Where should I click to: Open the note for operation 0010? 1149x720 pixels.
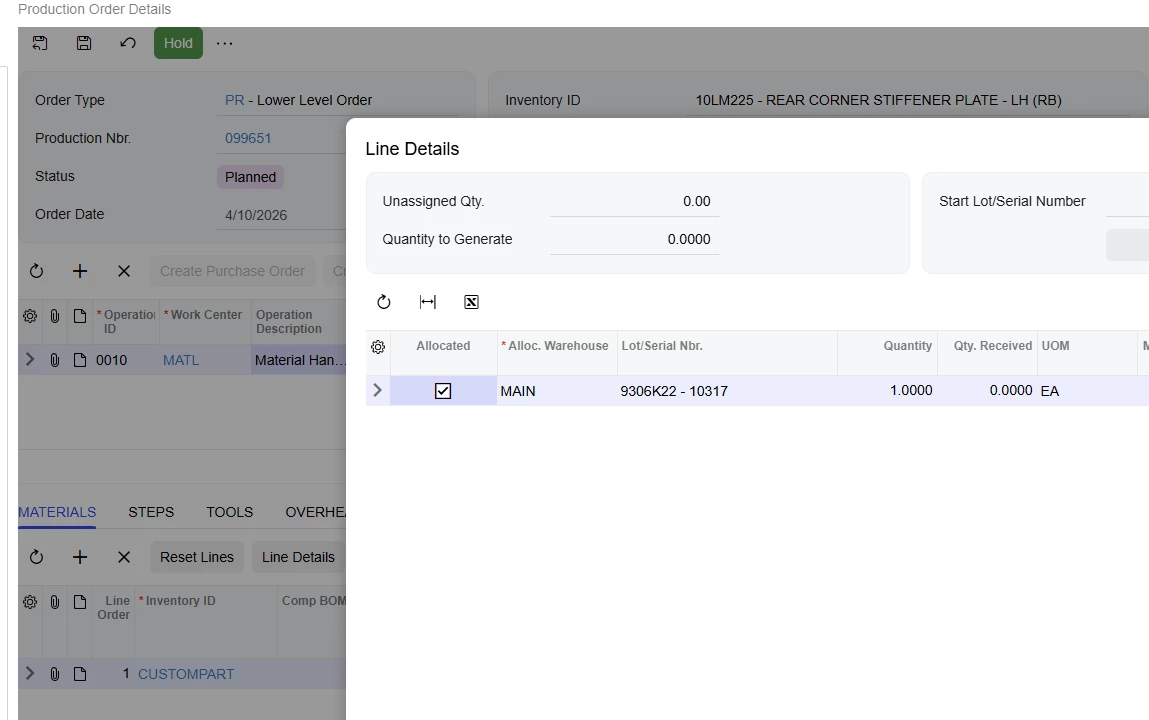click(80, 360)
